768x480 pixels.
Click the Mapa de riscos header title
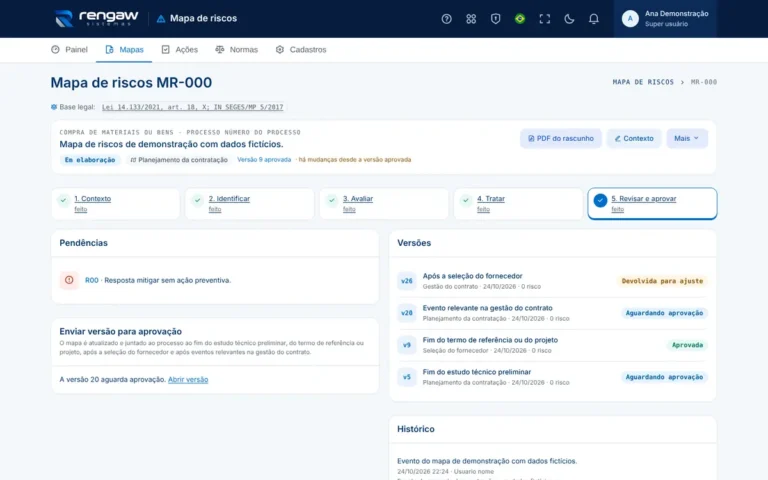203,19
